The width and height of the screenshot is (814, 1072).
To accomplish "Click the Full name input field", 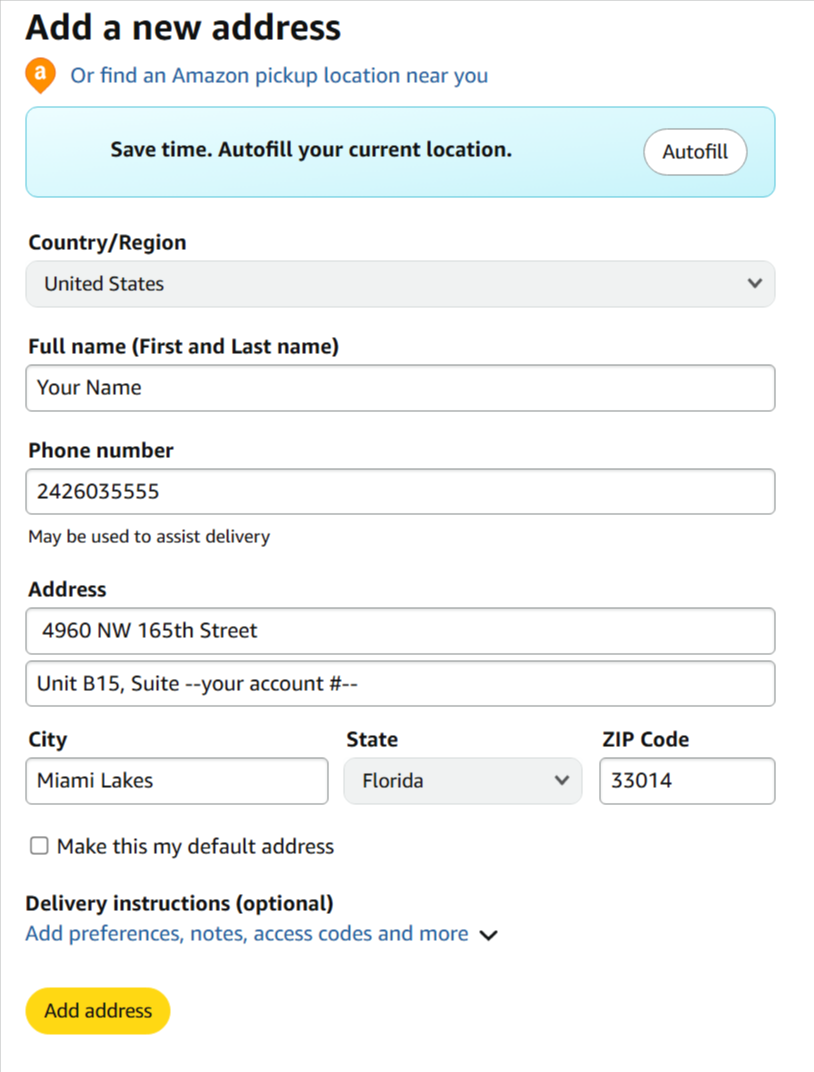I will point(400,388).
